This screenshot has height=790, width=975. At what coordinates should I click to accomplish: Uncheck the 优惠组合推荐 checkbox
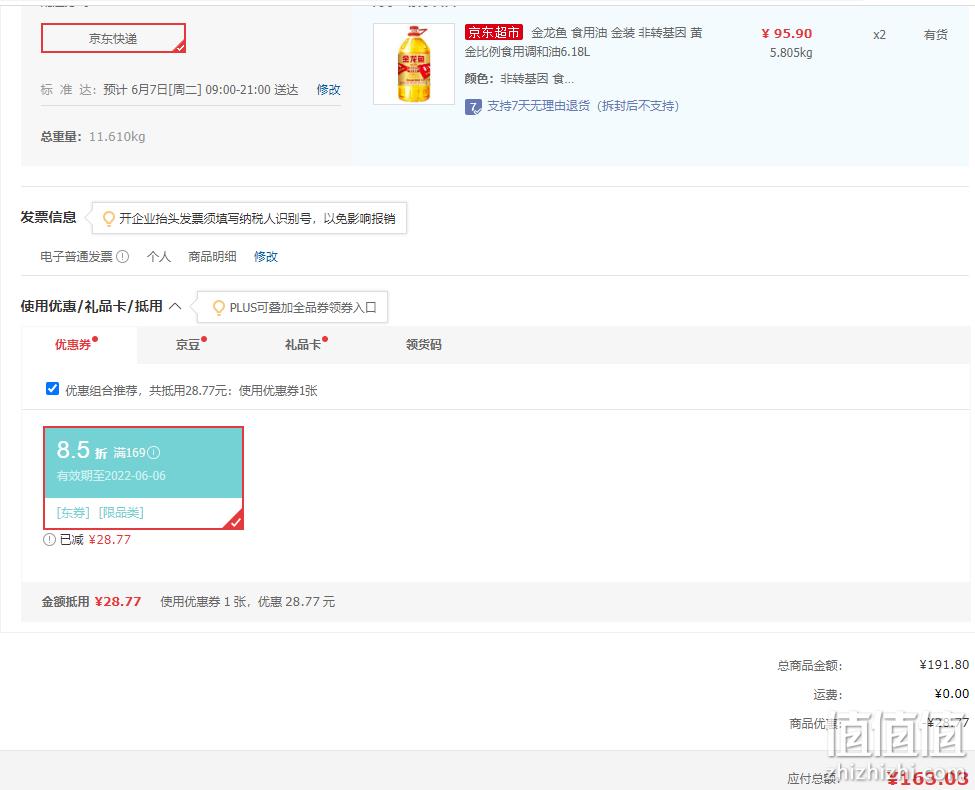[52, 389]
